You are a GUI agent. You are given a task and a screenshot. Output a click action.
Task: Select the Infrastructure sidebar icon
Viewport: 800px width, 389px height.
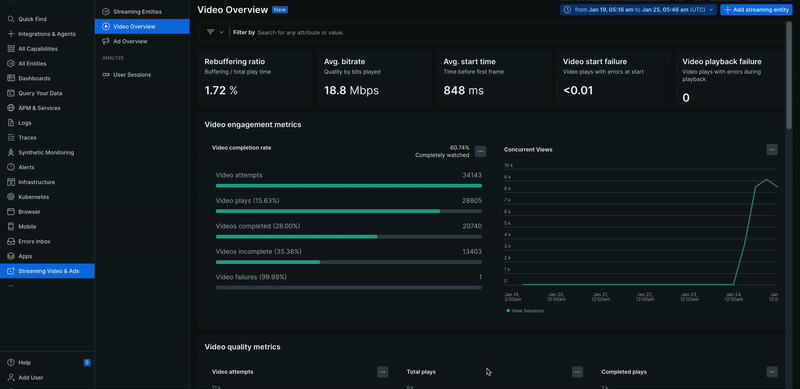coord(11,182)
